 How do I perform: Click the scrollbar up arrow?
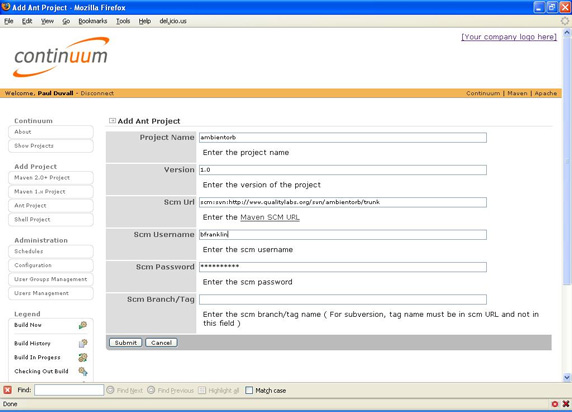pos(567,33)
